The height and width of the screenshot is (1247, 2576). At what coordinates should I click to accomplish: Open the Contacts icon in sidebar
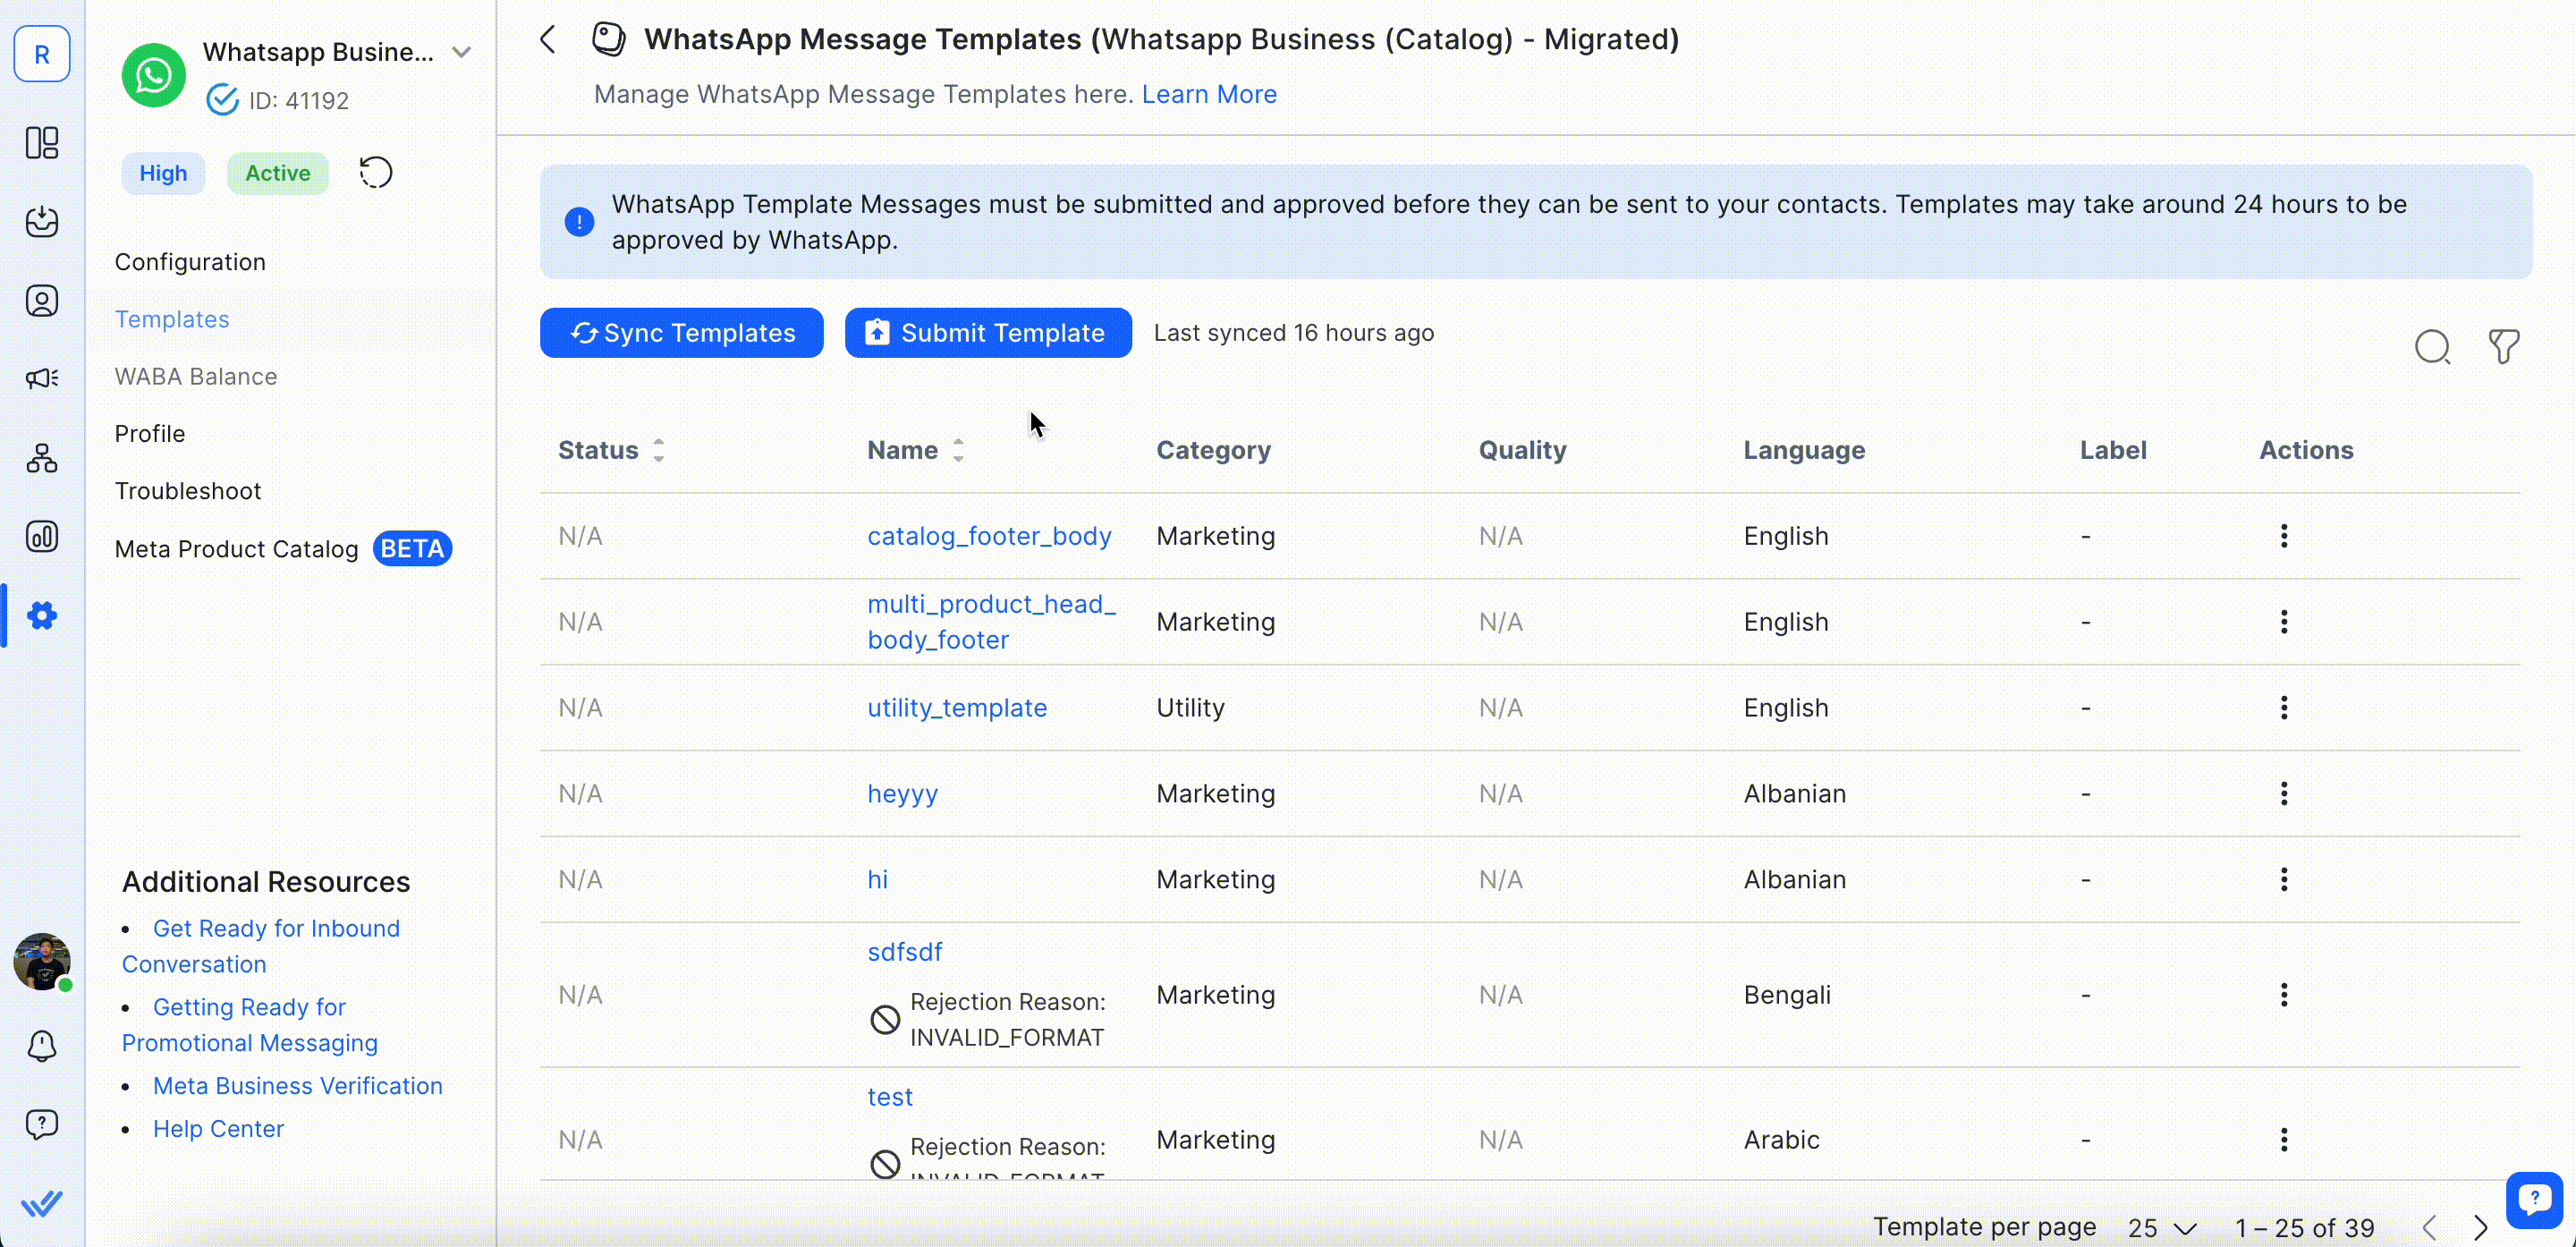click(x=42, y=300)
